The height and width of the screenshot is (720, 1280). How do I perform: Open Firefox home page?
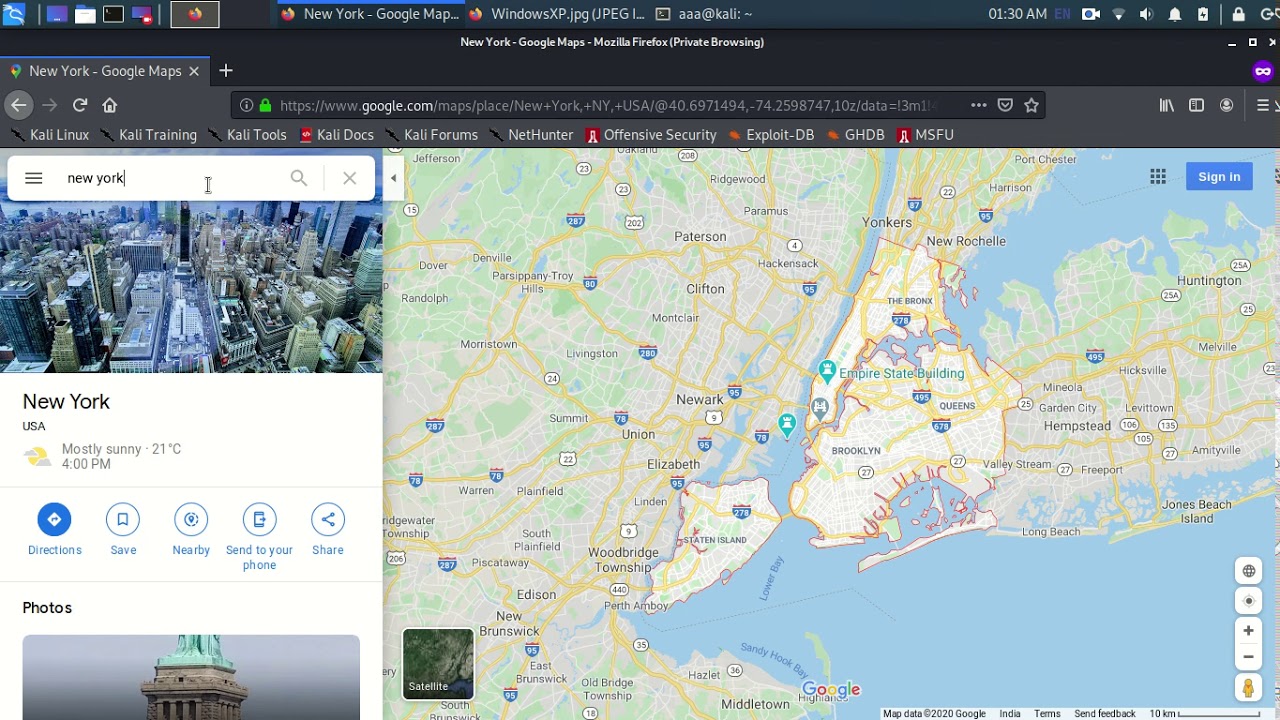point(110,105)
